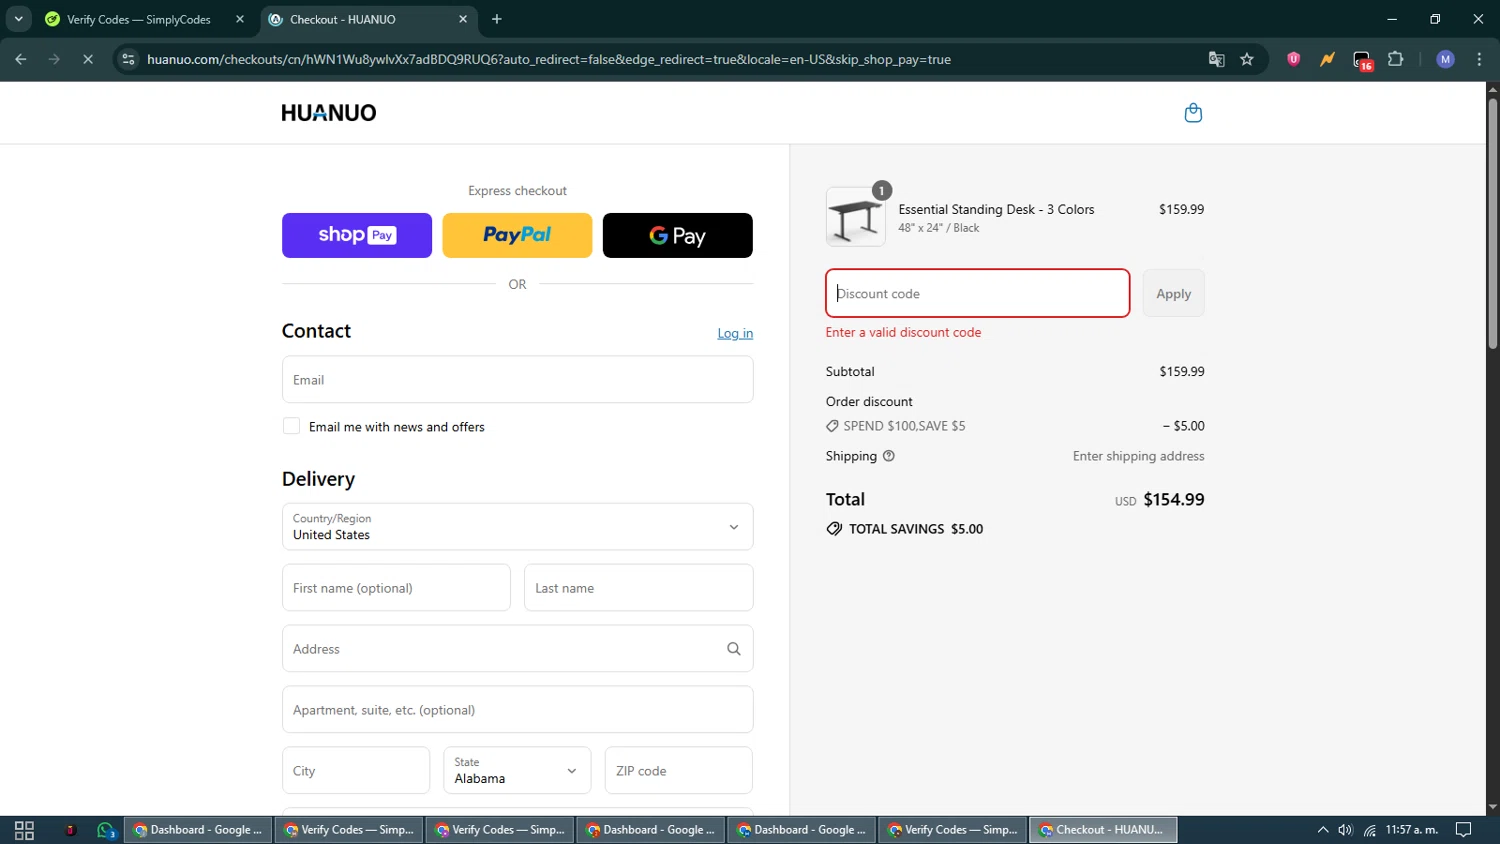Viewport: 1500px width, 844px height.
Task: Open a new browser tab
Action: point(497,19)
